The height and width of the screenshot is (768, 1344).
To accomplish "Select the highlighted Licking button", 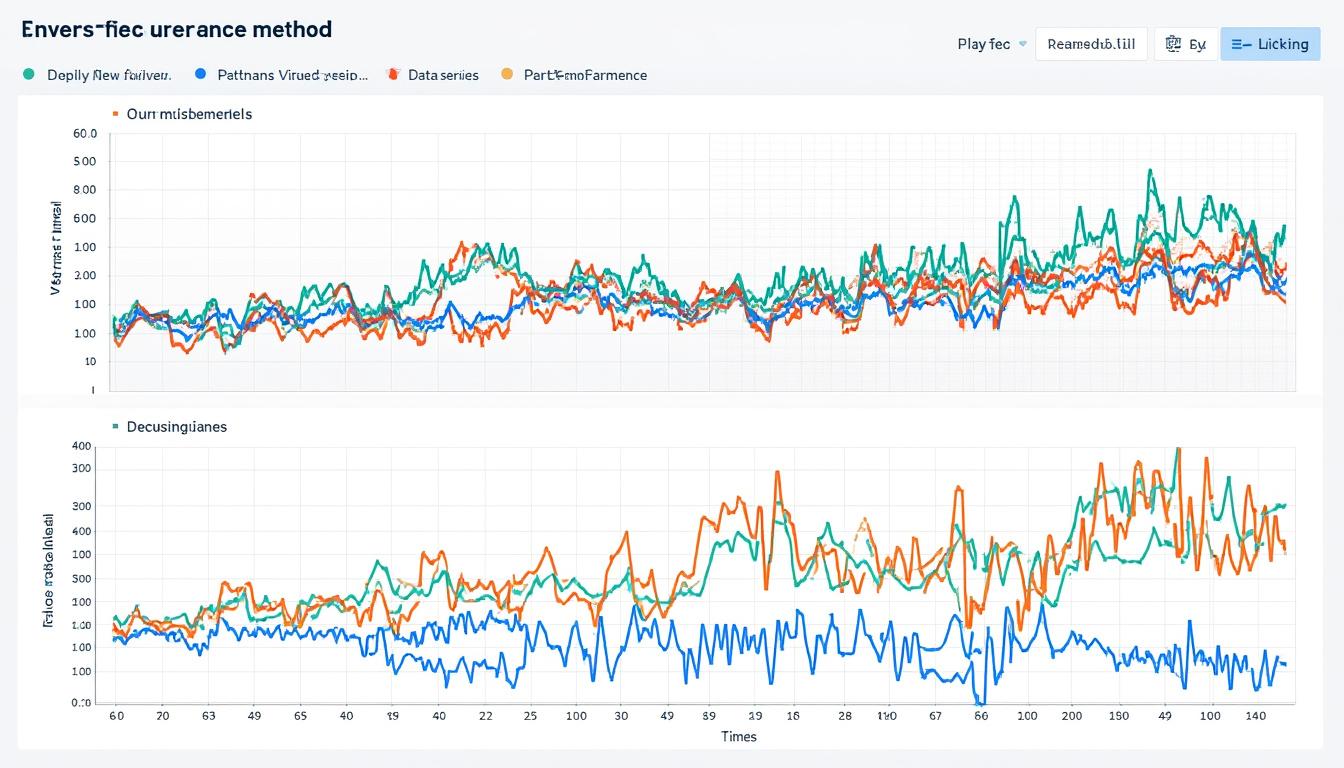I will [x=1270, y=44].
